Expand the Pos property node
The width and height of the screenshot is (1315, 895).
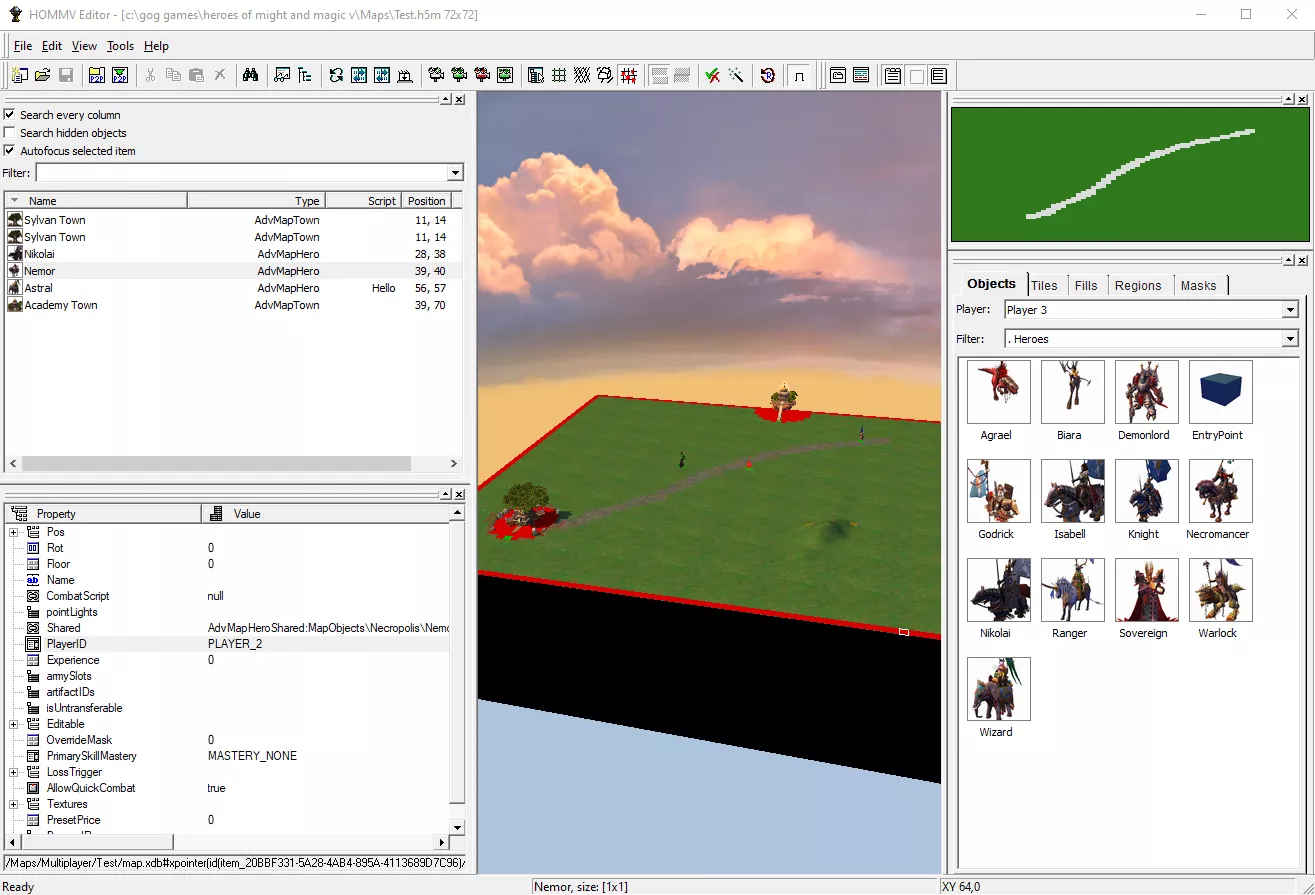click(x=14, y=532)
